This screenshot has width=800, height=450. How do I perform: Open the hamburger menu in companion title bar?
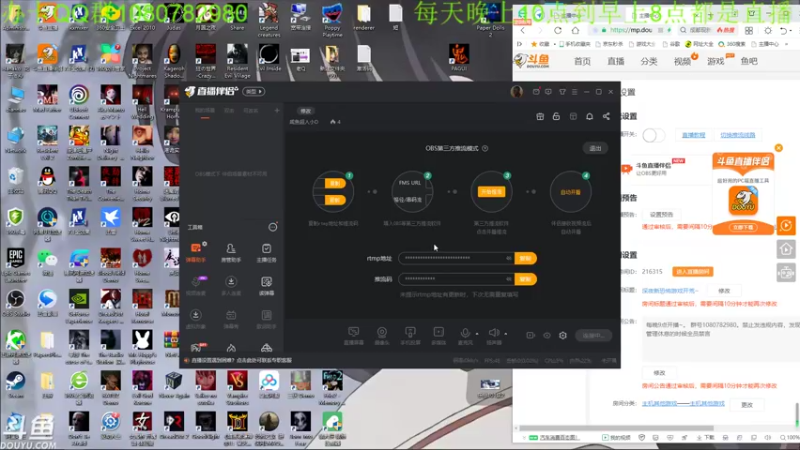574,92
